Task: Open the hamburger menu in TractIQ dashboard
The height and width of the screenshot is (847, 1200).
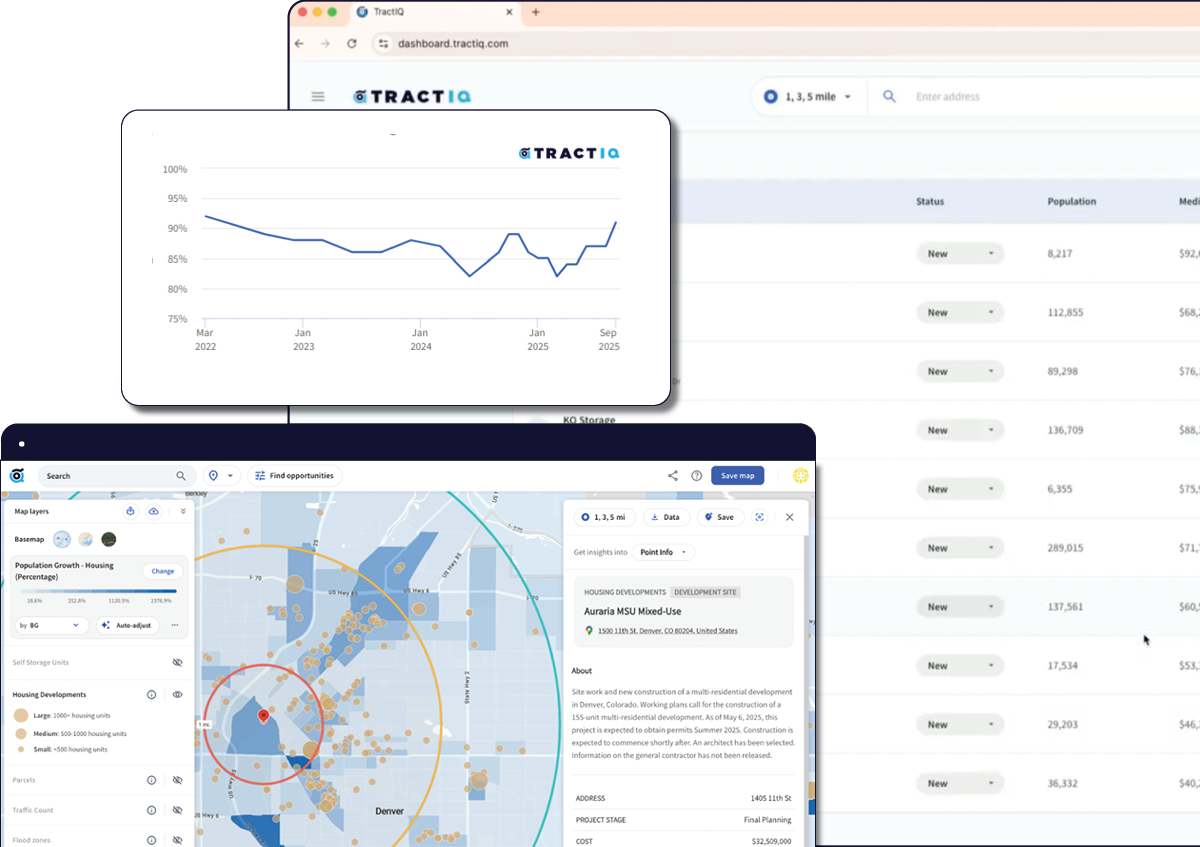Action: (x=318, y=97)
